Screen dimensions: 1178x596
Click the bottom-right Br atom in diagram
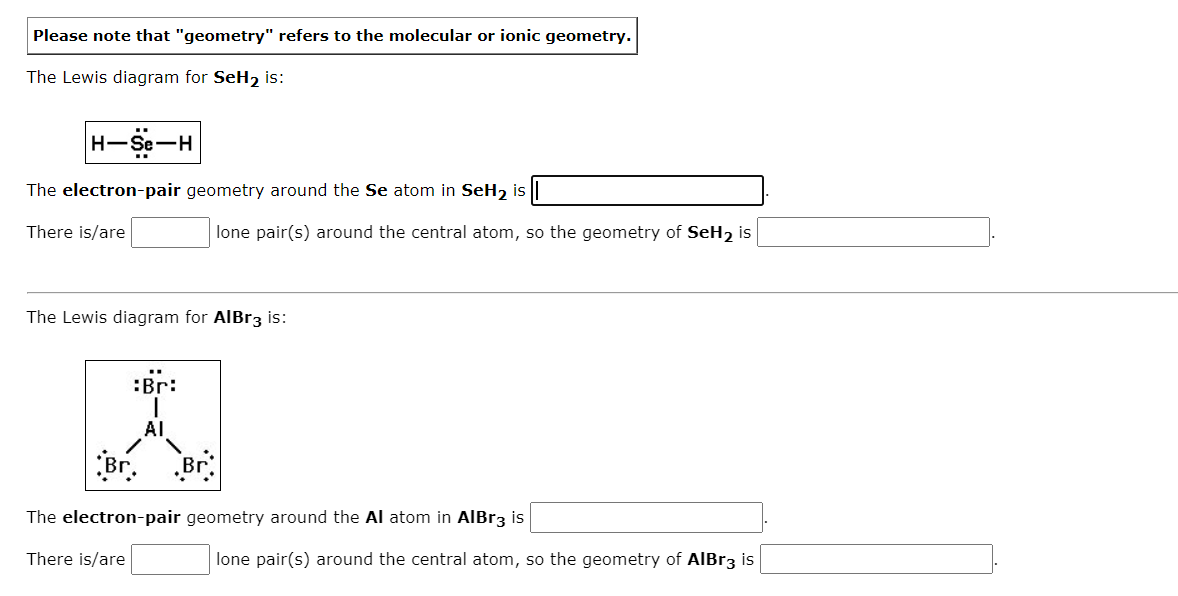(x=194, y=465)
